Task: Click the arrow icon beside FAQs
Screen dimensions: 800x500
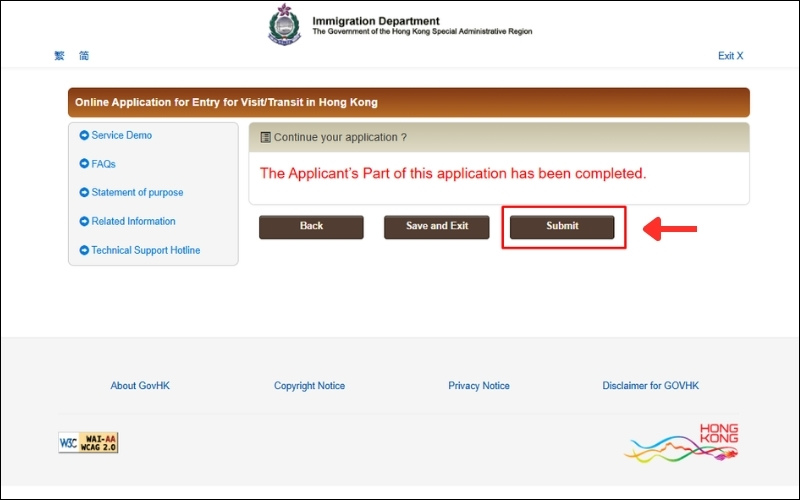Action: [84, 164]
